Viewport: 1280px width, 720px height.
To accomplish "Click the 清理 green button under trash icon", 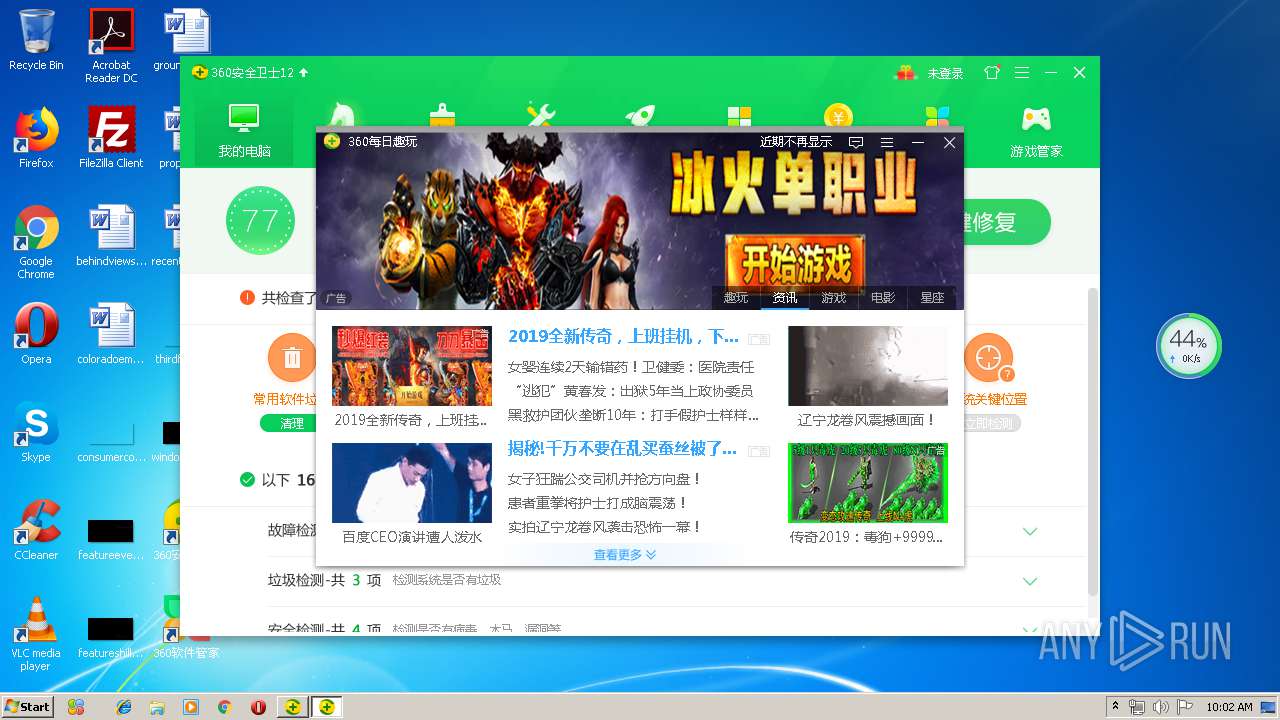I will tap(292, 423).
